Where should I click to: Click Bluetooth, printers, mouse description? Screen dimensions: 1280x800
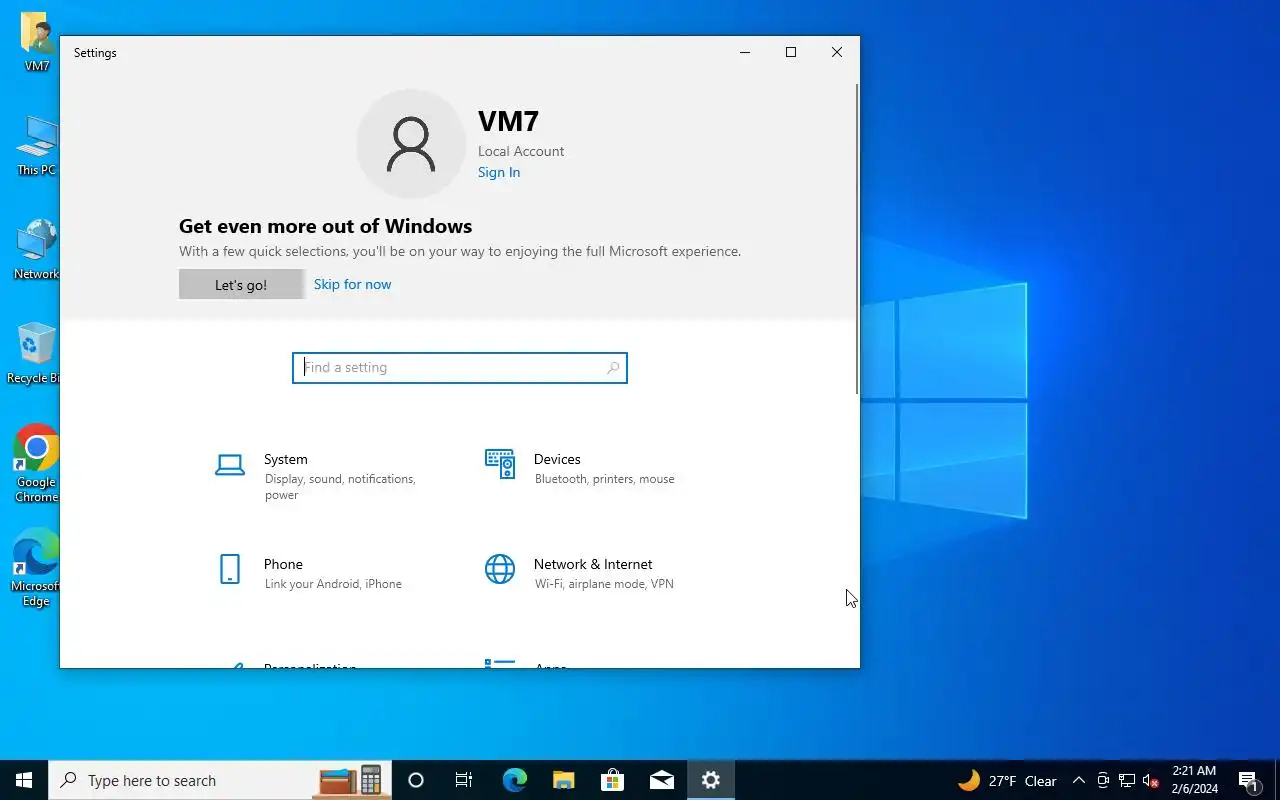[604, 479]
